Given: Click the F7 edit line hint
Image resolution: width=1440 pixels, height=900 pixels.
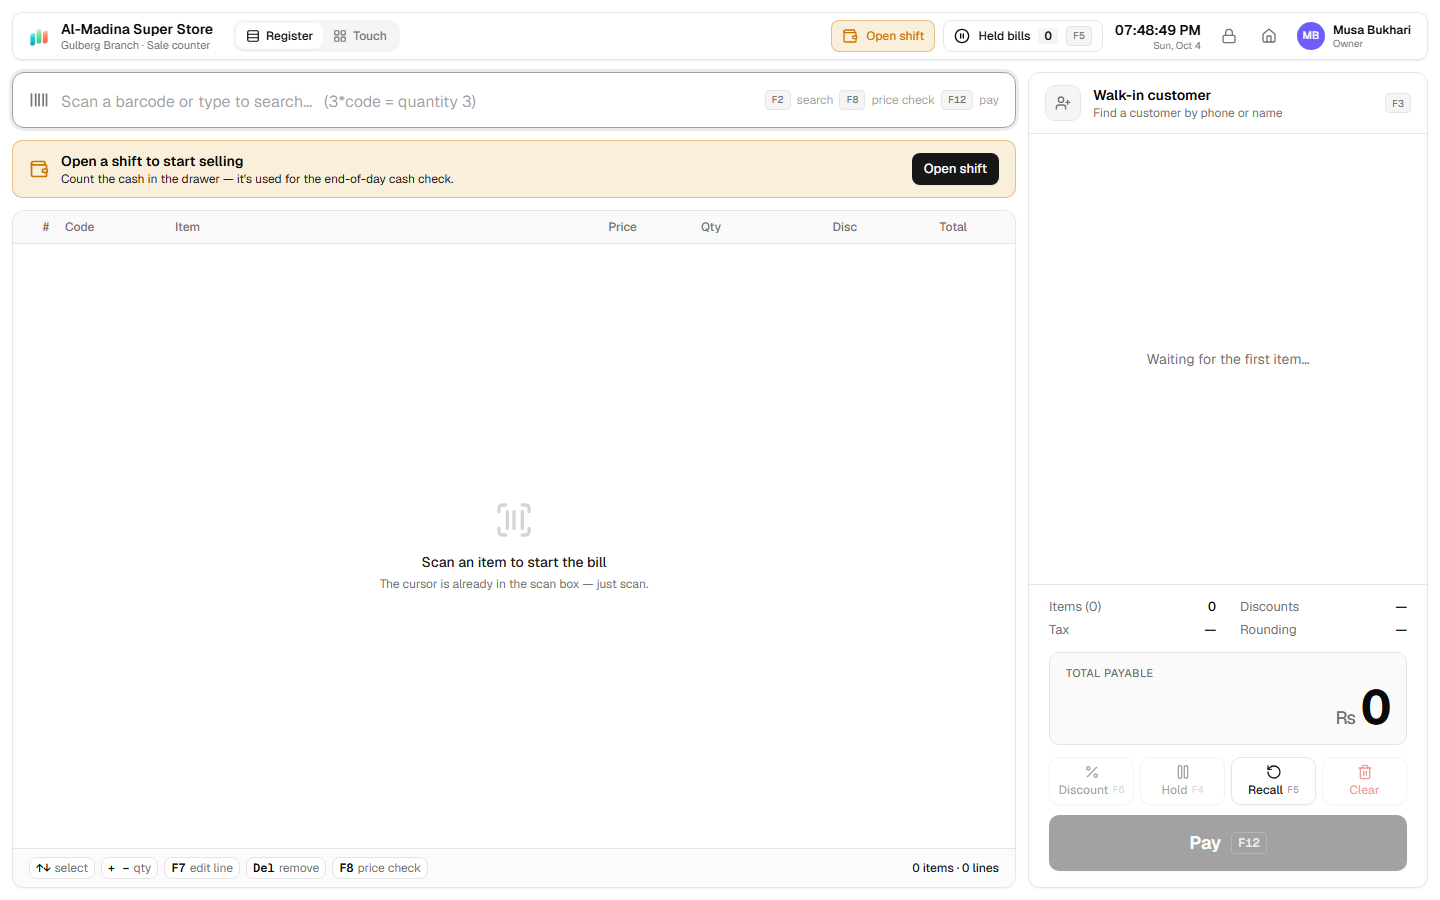Looking at the screenshot, I should coord(202,868).
